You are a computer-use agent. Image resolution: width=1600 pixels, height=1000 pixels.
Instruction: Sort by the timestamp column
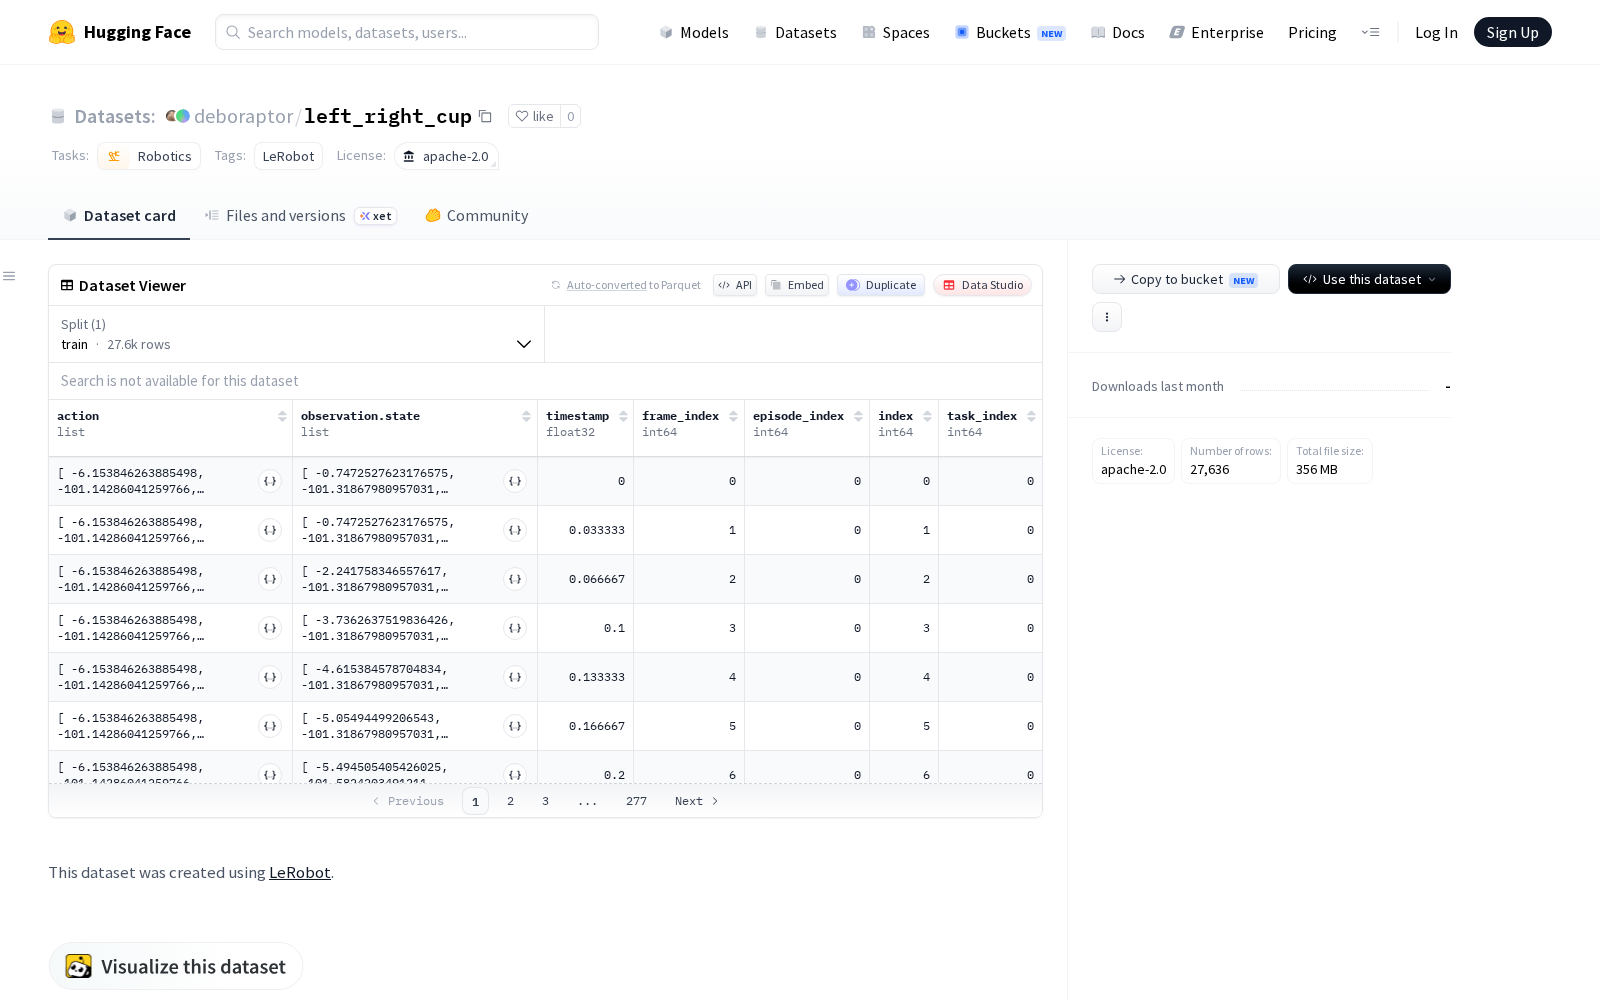click(623, 416)
